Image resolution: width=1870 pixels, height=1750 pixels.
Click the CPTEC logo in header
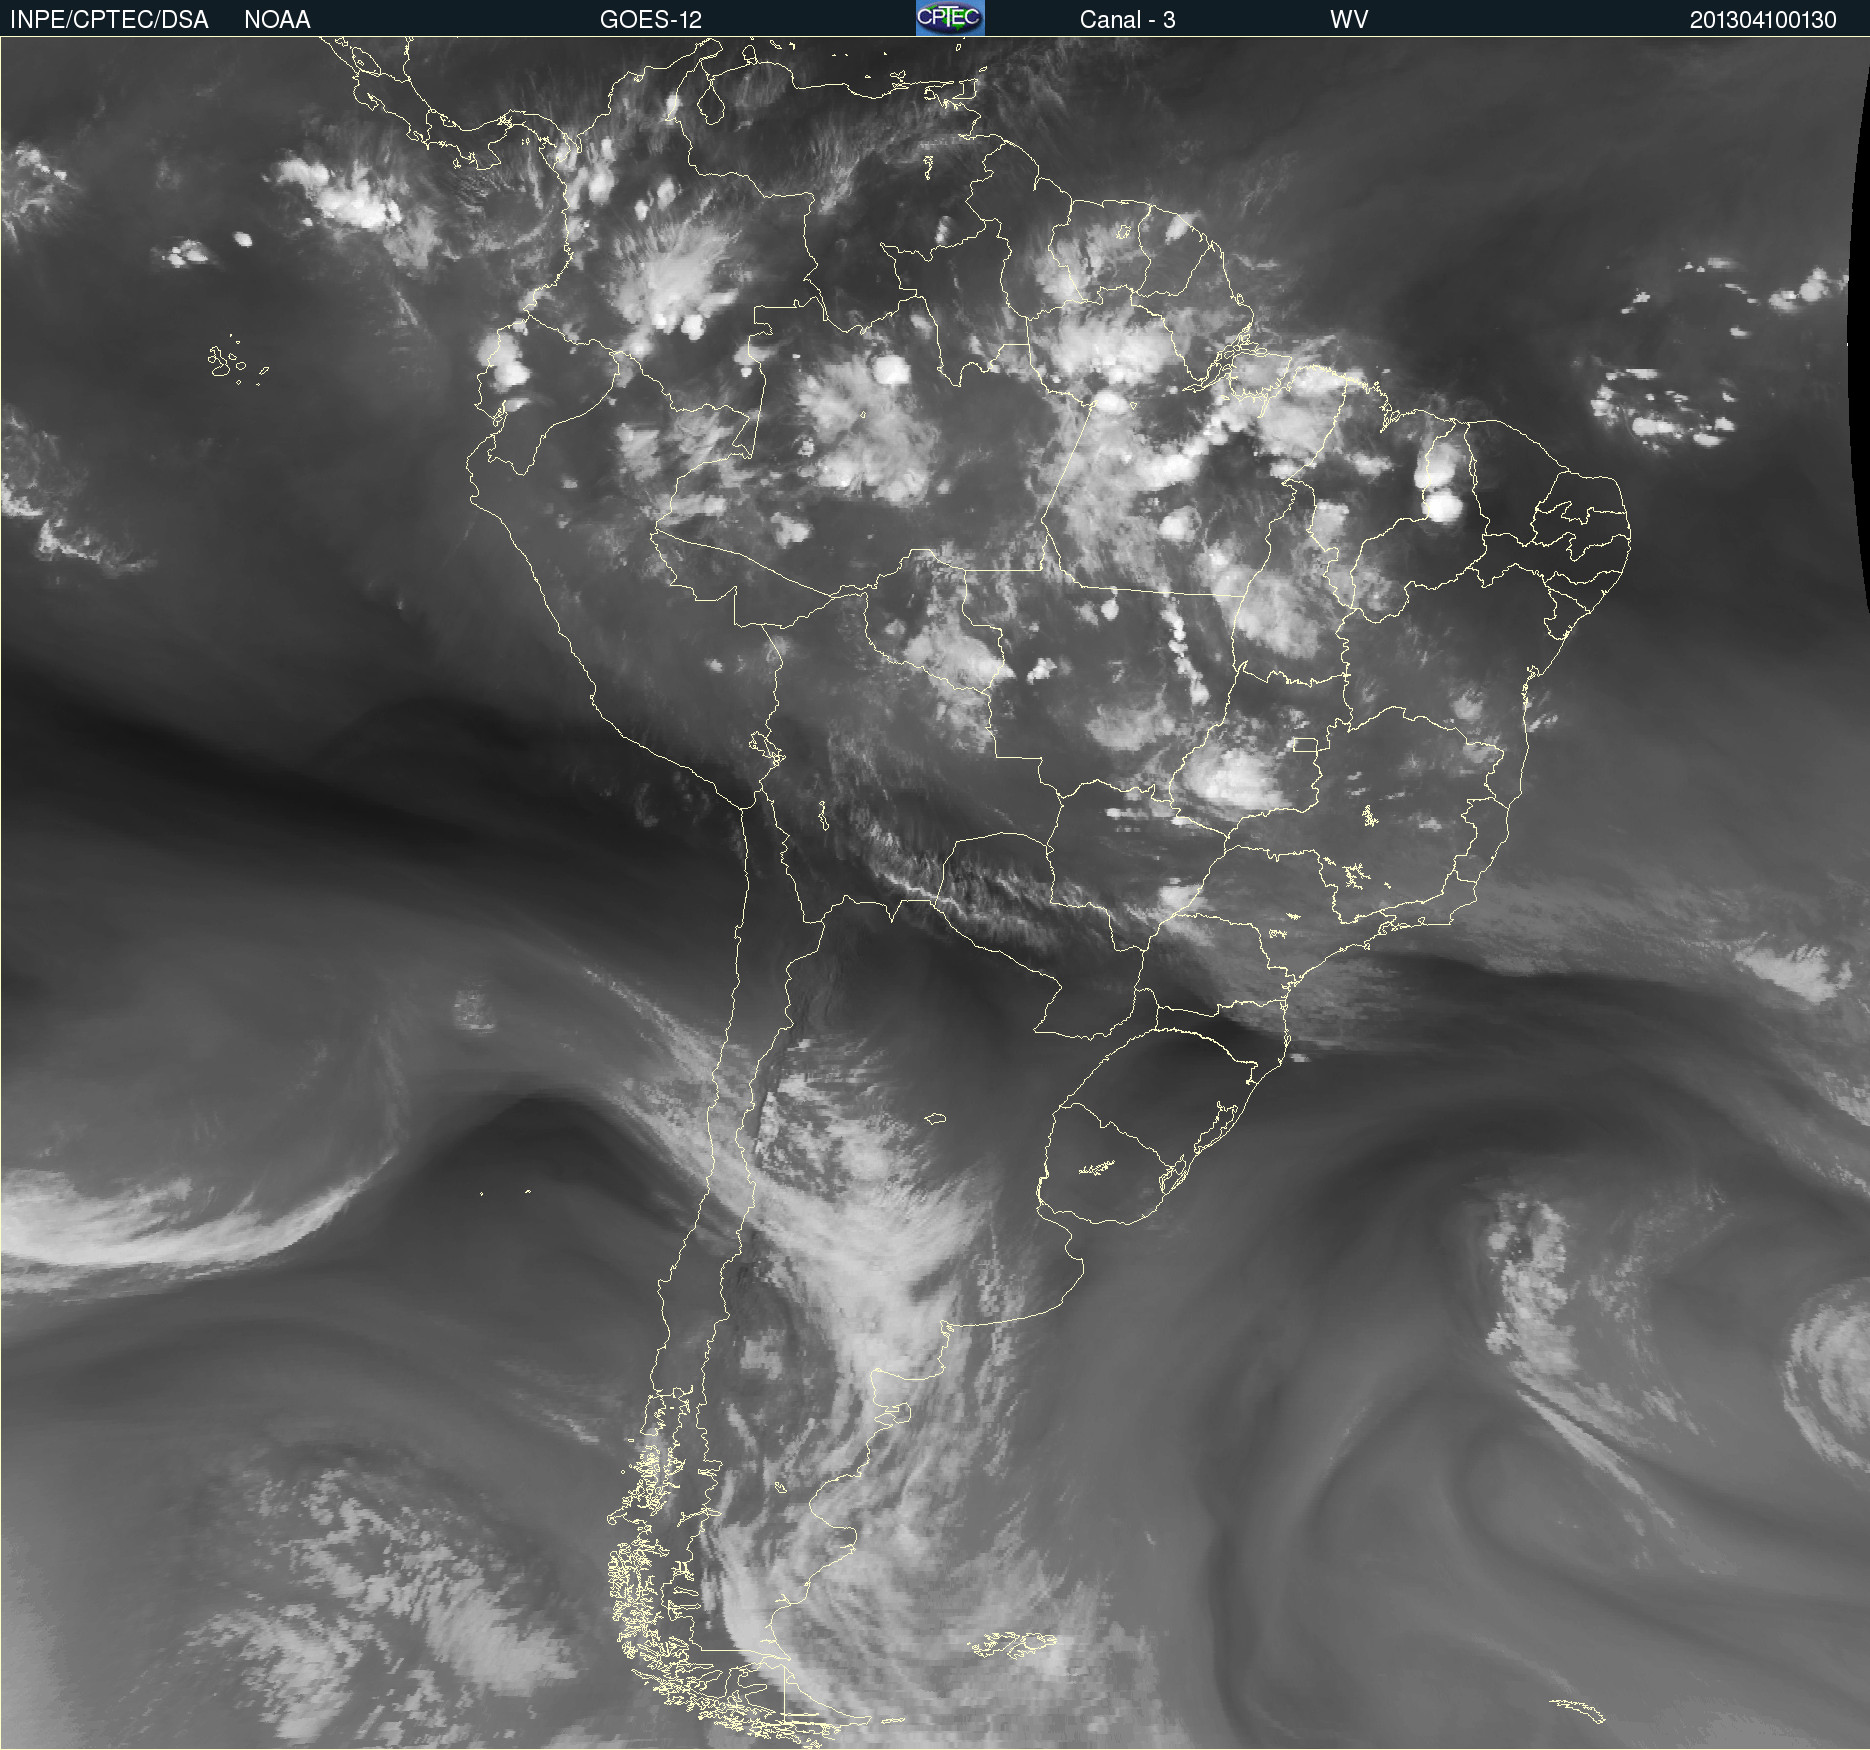click(950, 18)
